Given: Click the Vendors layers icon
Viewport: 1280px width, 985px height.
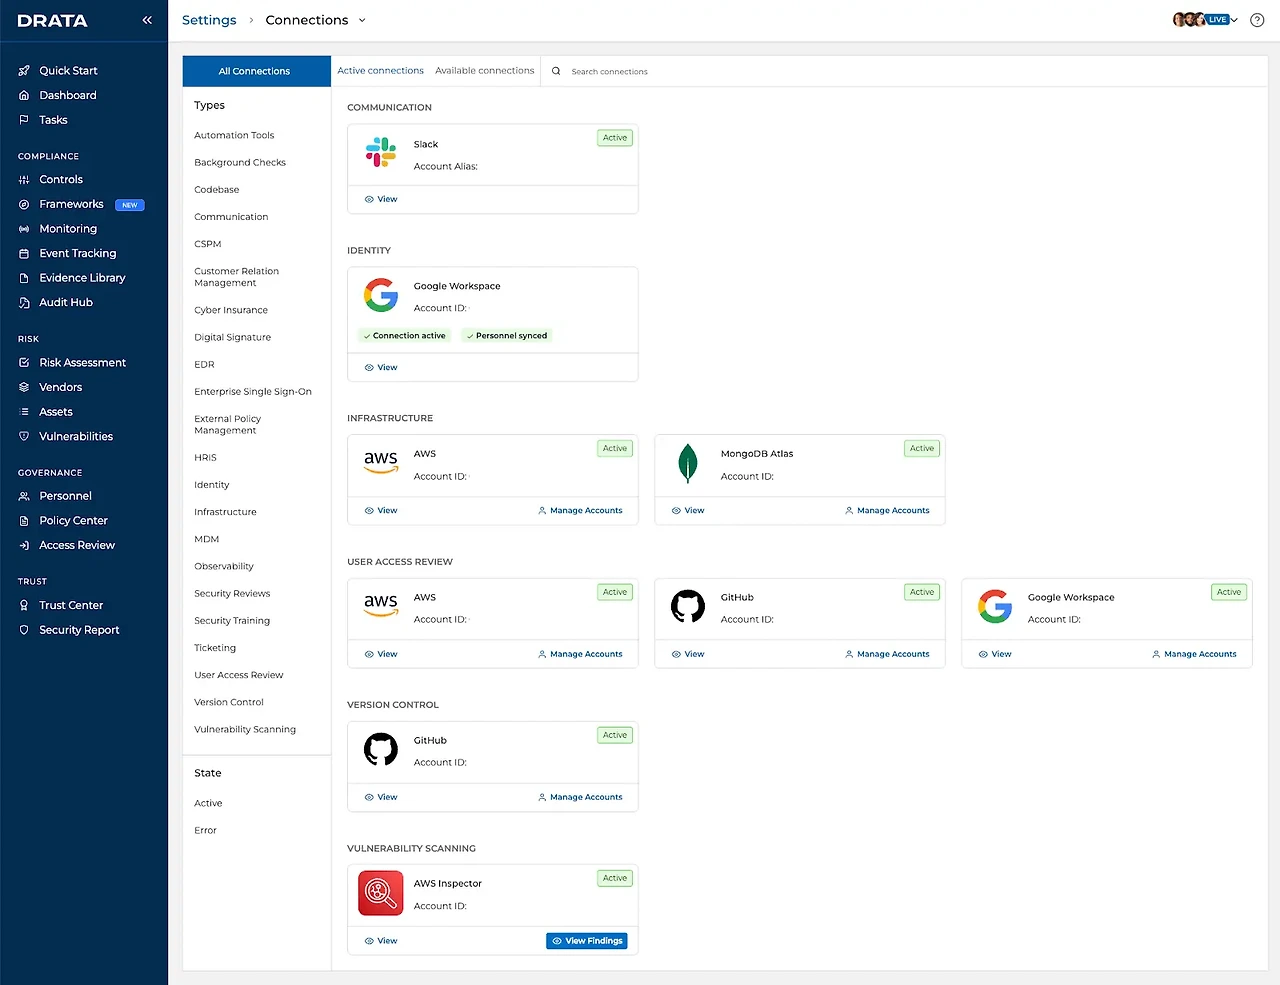Looking at the screenshot, I should [24, 387].
